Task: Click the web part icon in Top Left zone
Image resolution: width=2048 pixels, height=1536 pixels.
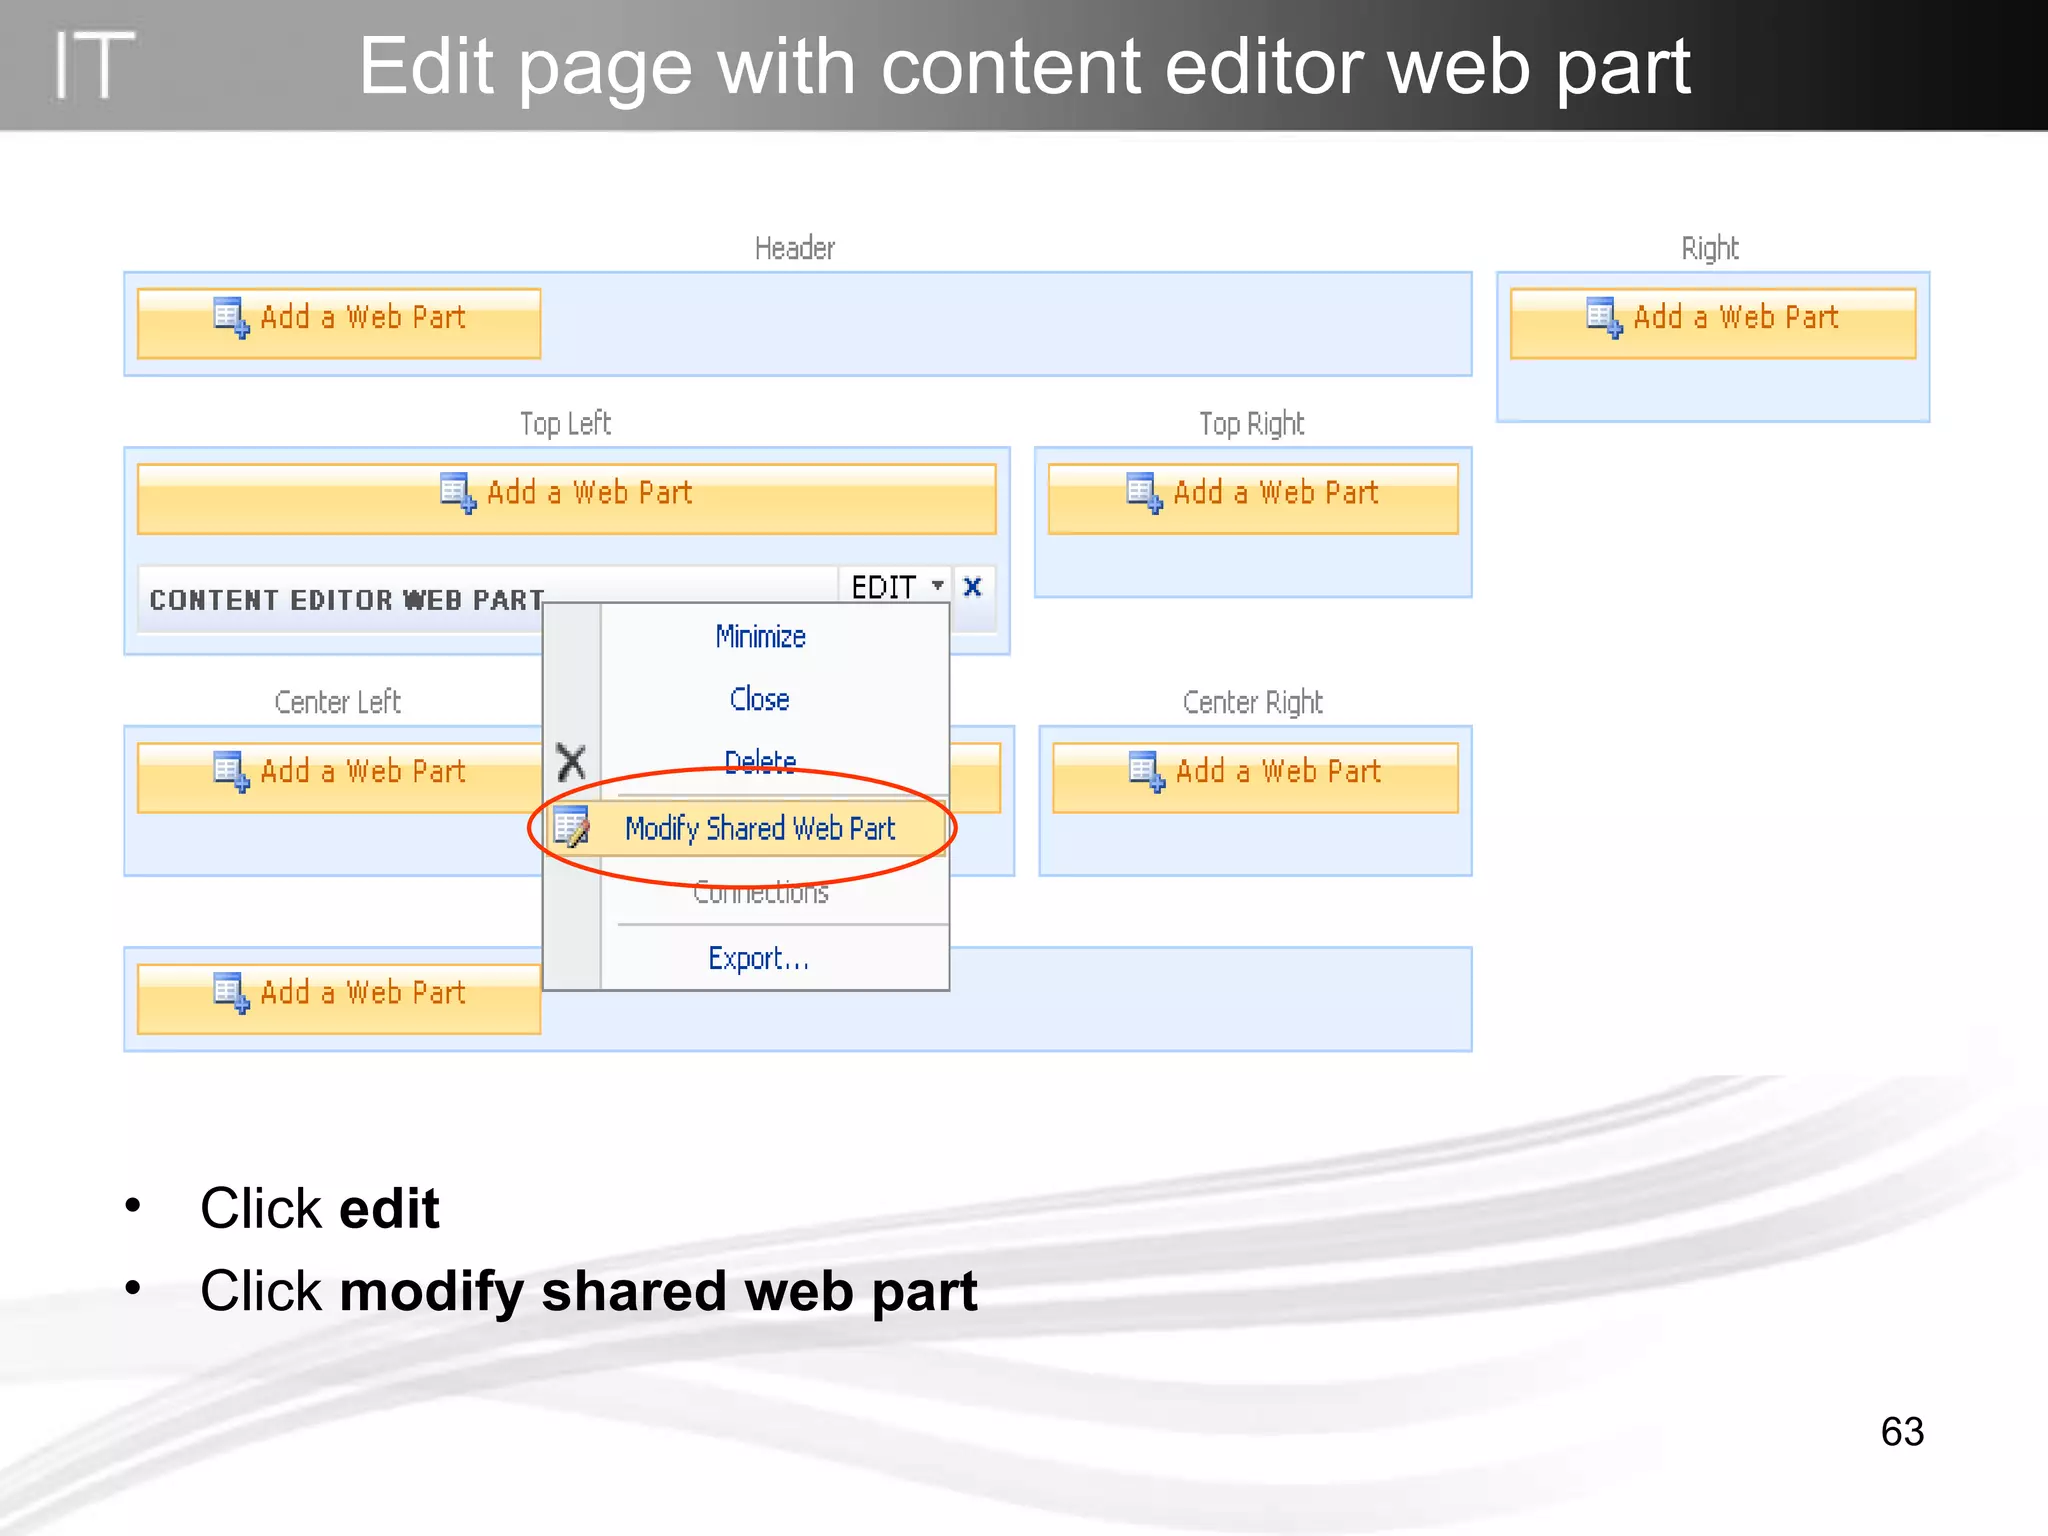Action: point(458,492)
